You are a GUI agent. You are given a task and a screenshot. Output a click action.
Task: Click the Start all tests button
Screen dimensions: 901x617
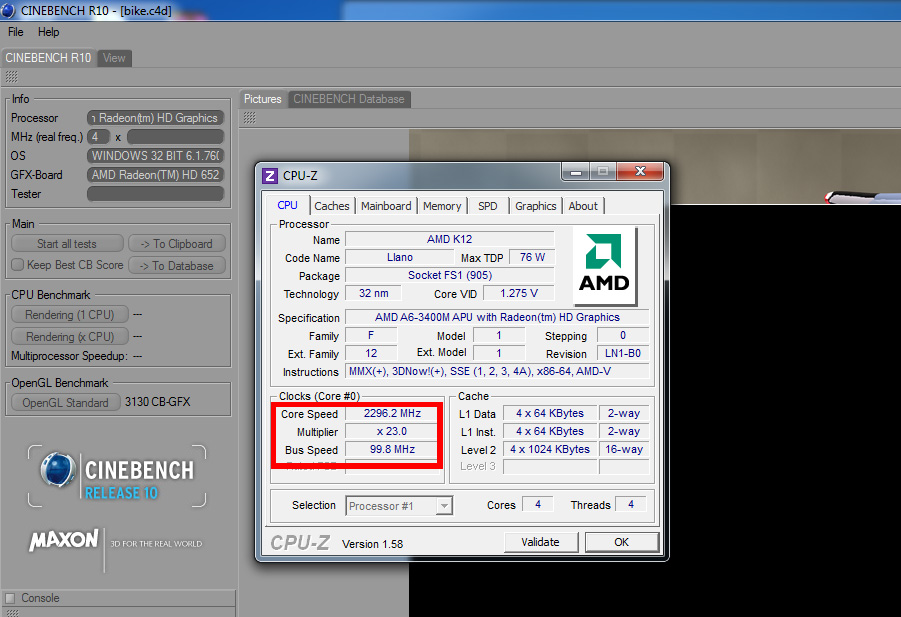coord(67,244)
